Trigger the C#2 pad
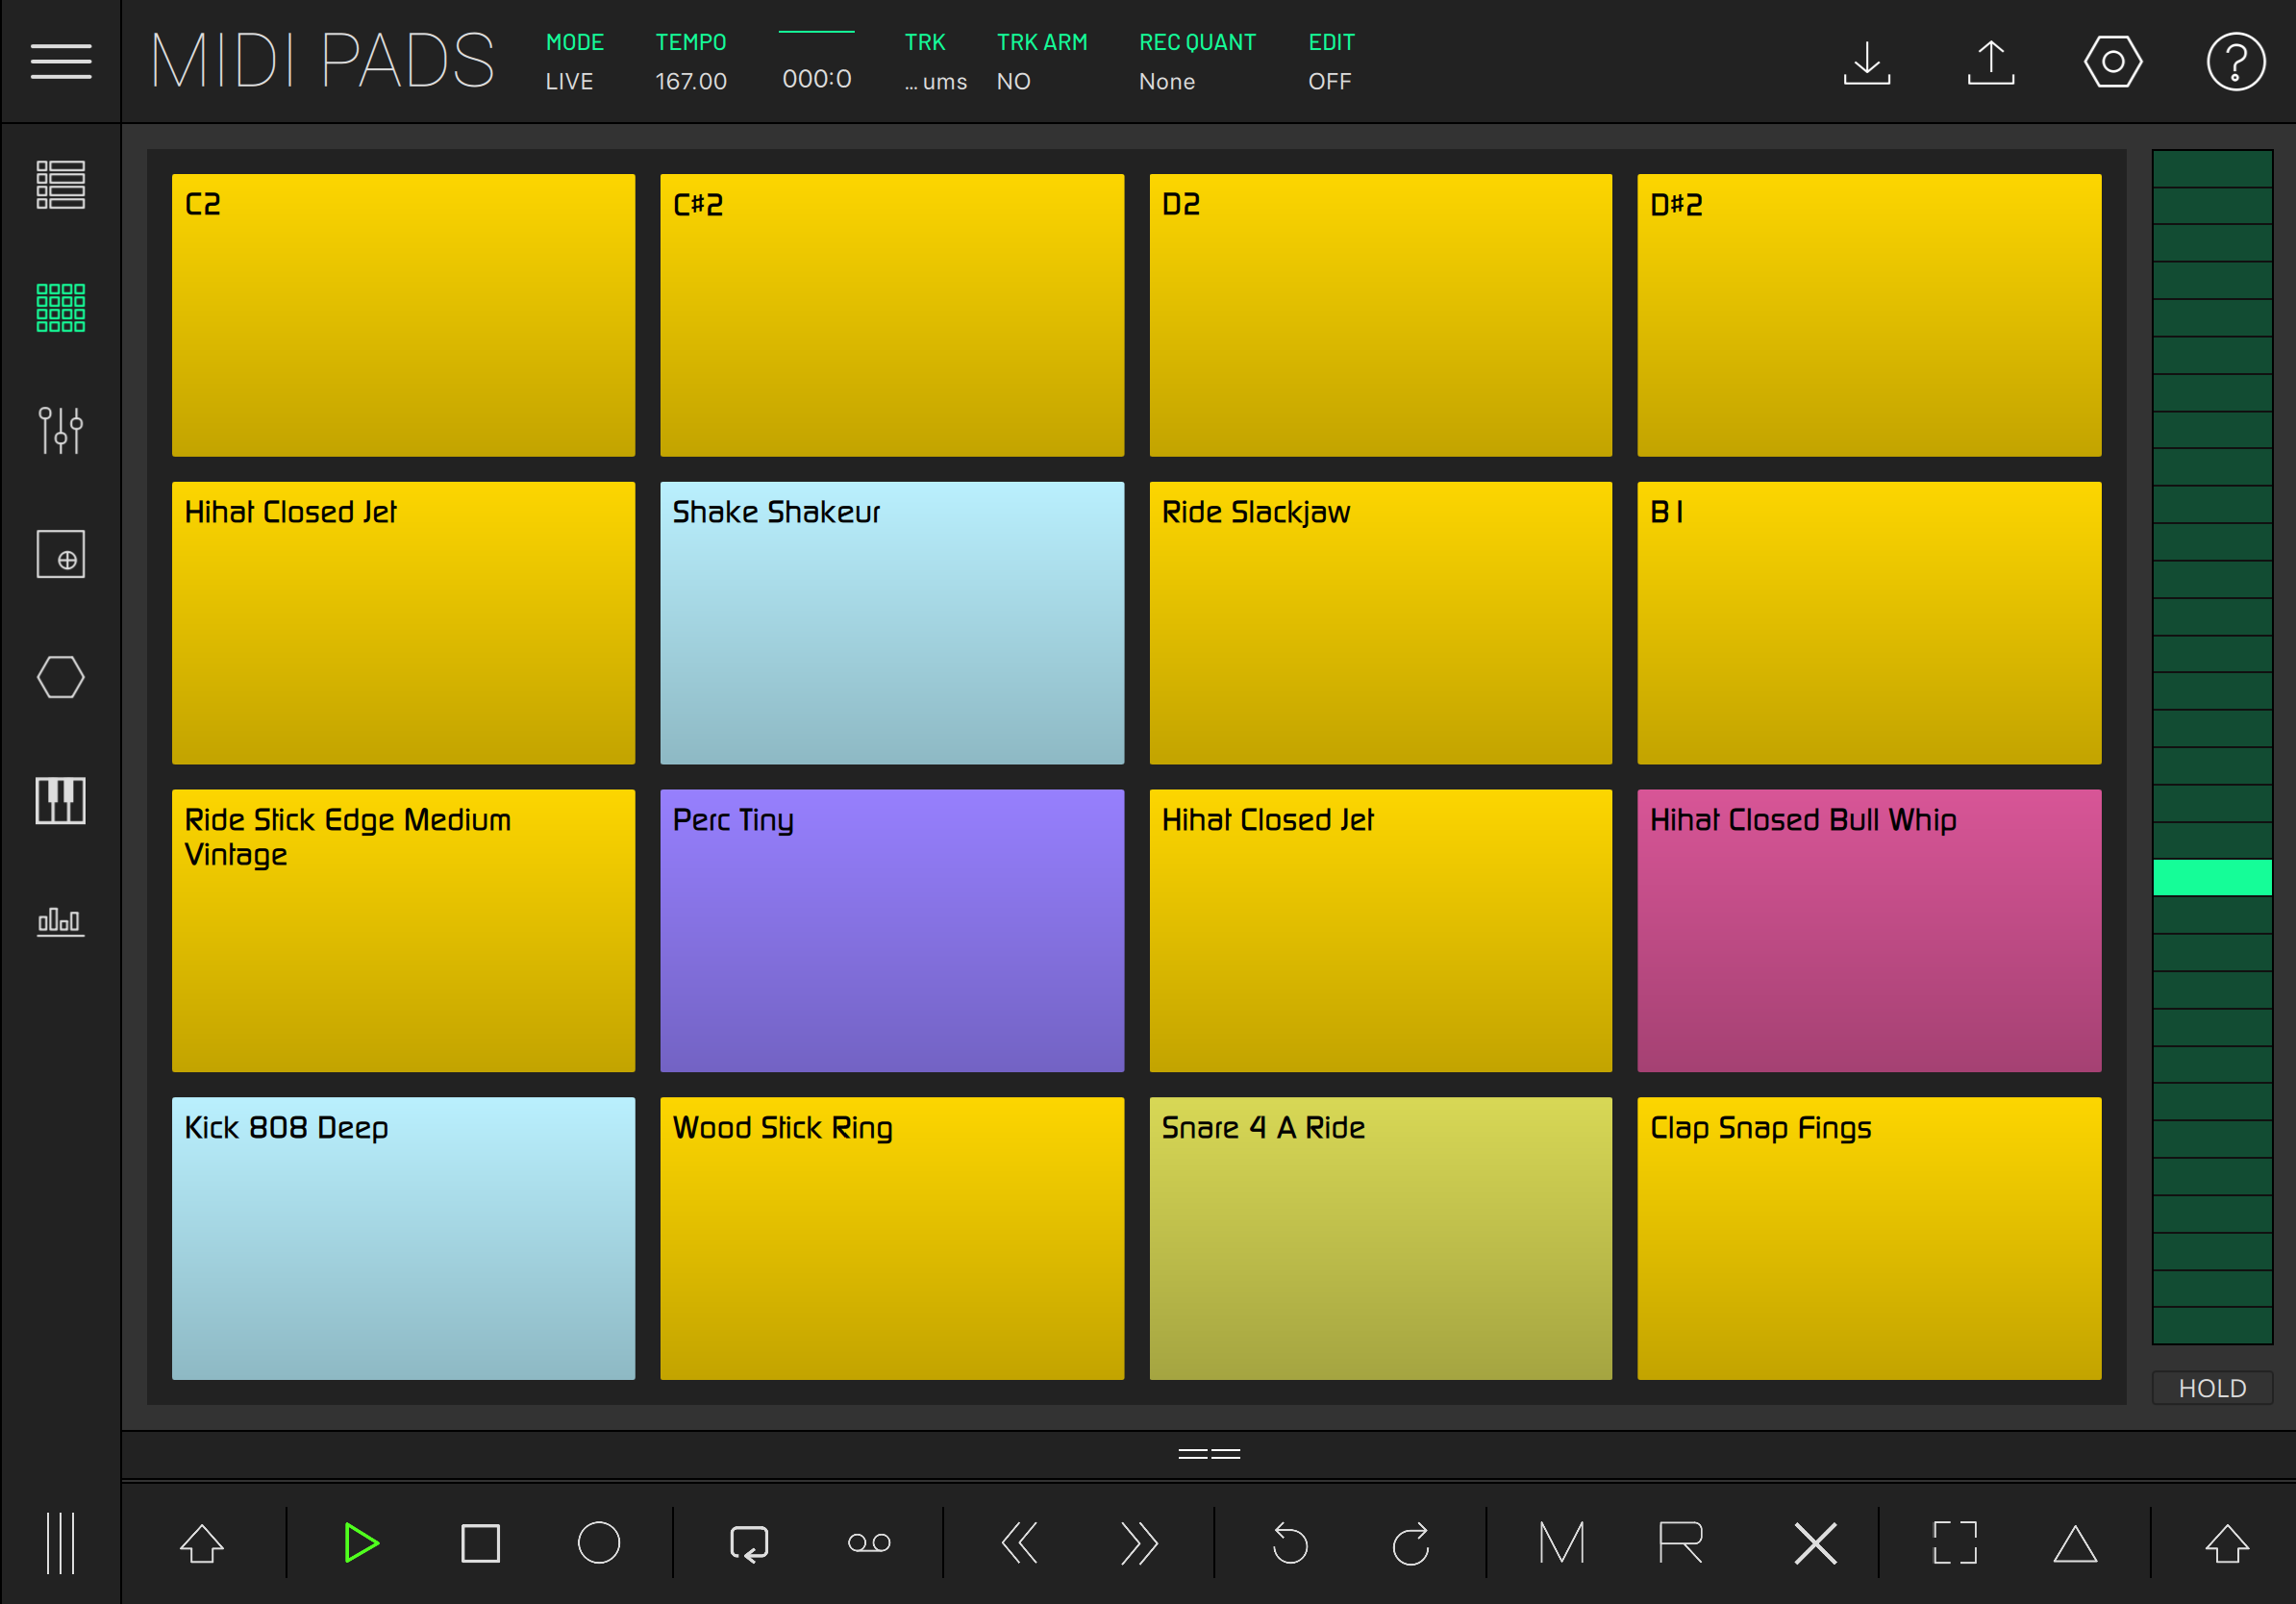This screenshot has width=2296, height=1604. (x=892, y=315)
